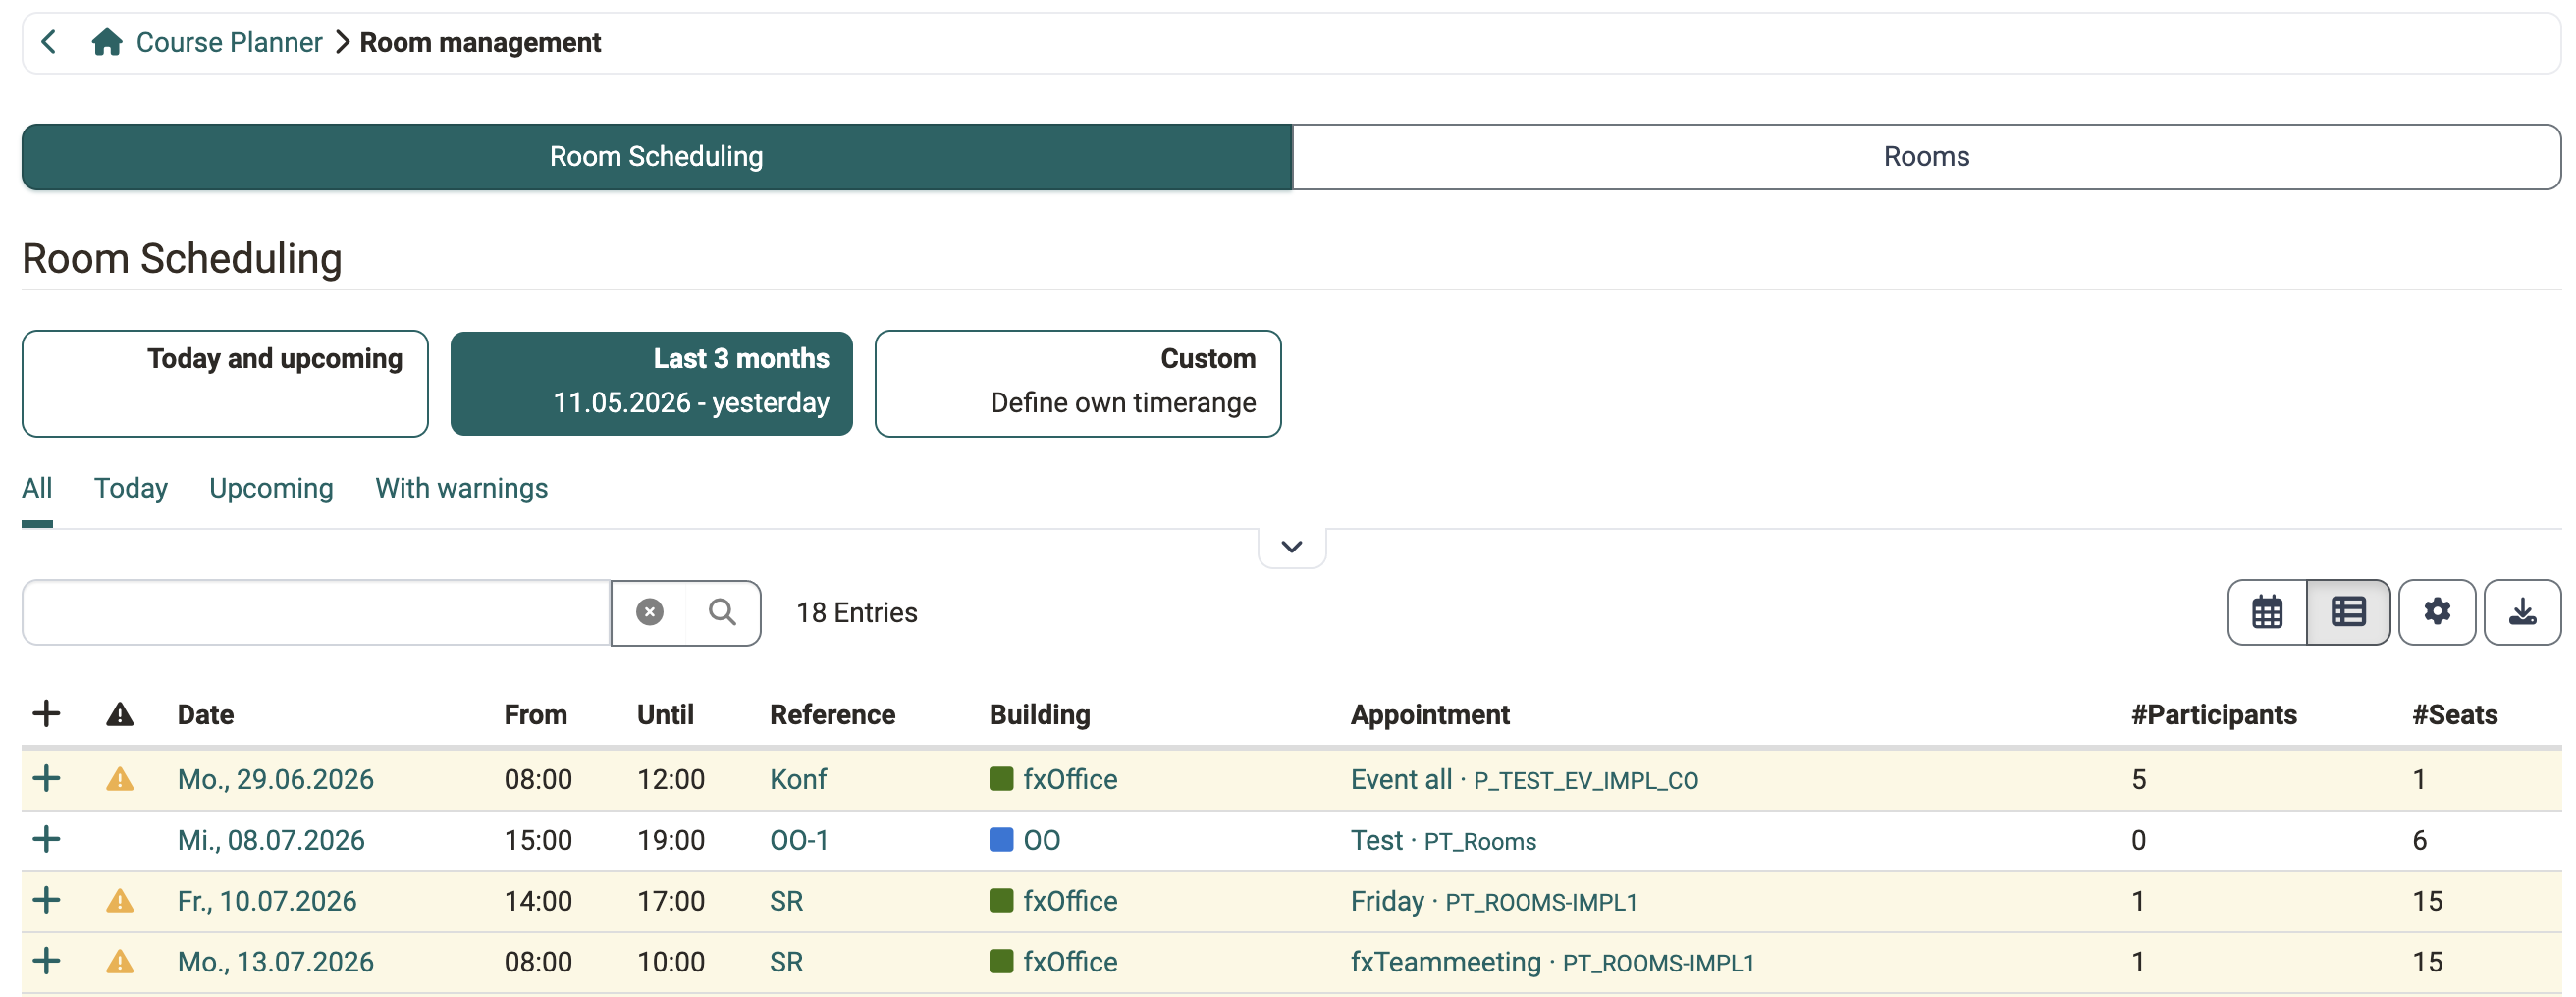Open SR reference in fxTeammeeting row
2576x997 pixels.
[x=786, y=962]
